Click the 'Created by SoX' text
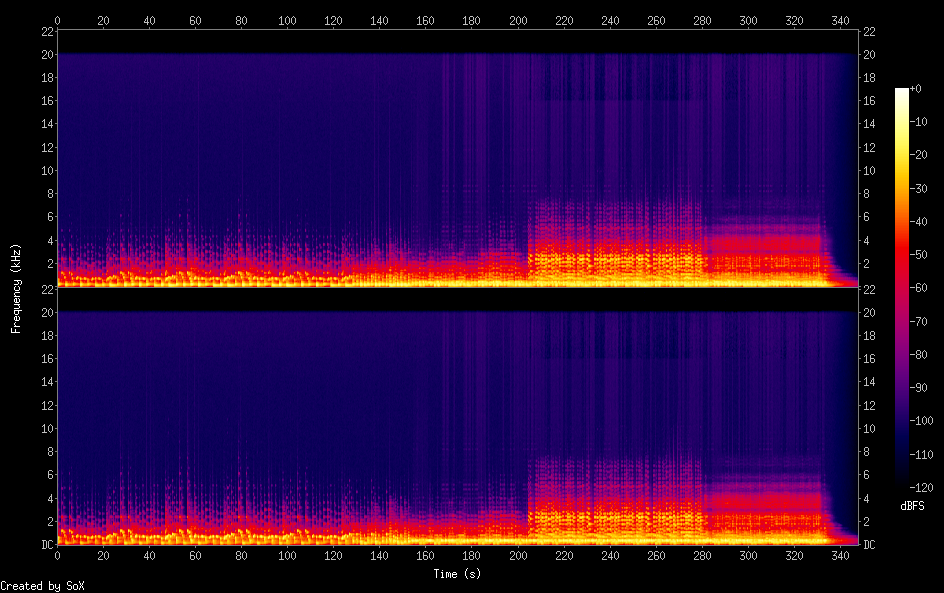The height and width of the screenshot is (593, 944). pos(35,586)
